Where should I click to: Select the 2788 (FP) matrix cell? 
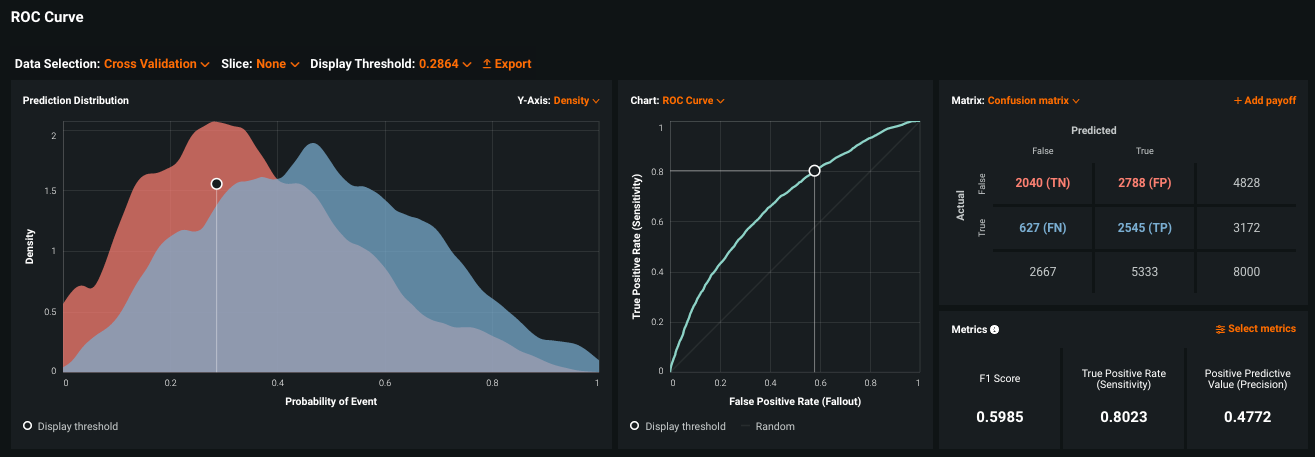(1145, 183)
